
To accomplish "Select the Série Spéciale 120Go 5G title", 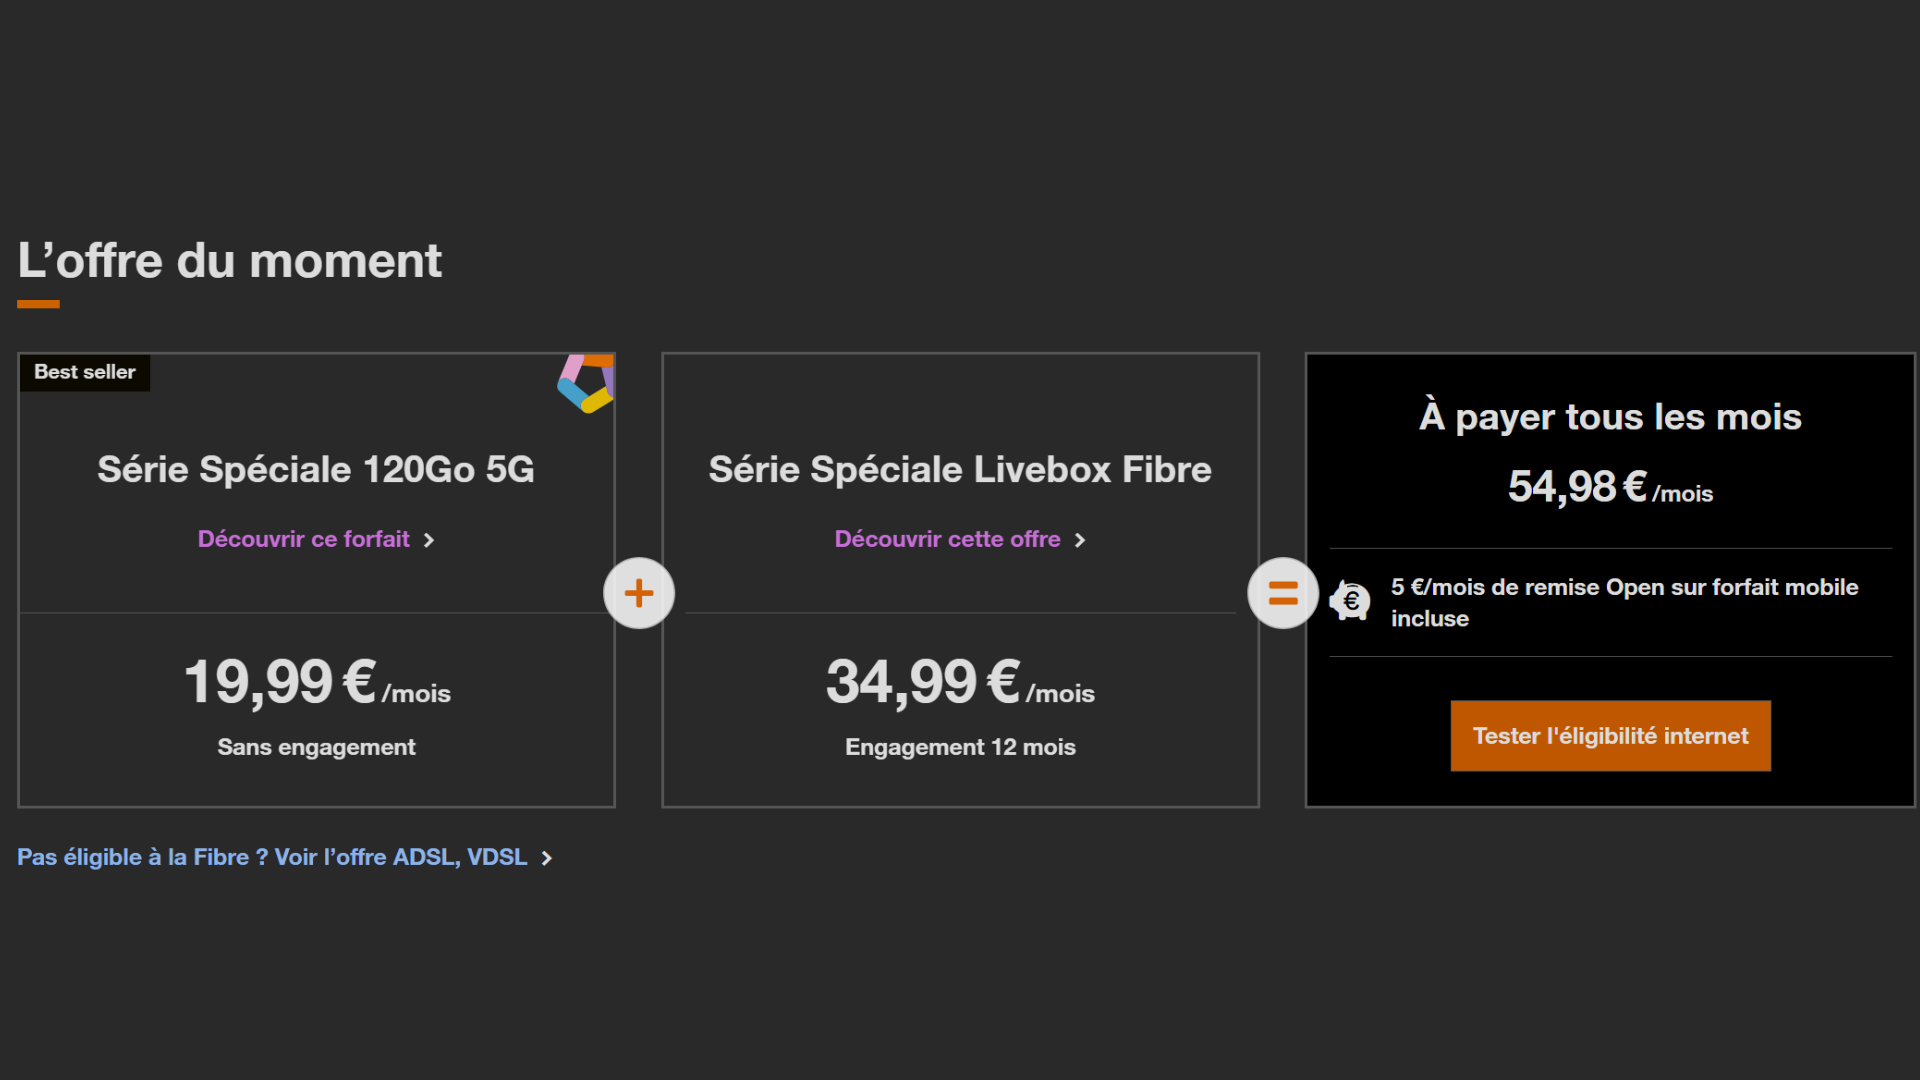I will (316, 469).
